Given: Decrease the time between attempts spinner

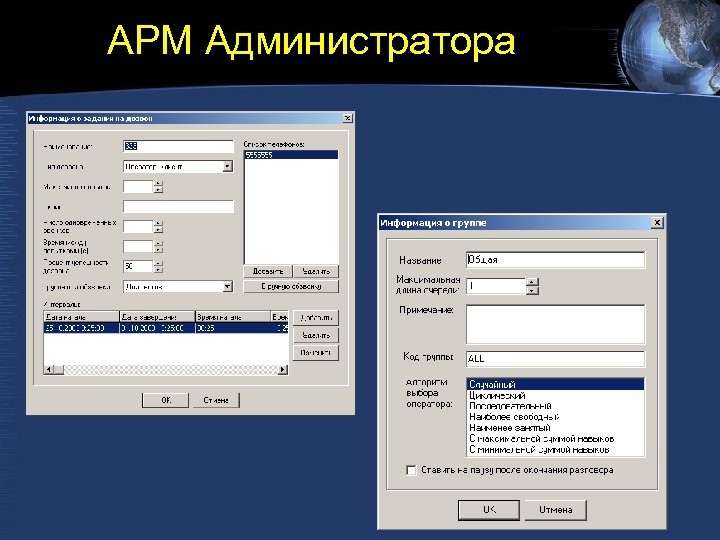Looking at the screenshot, I should click(158, 250).
